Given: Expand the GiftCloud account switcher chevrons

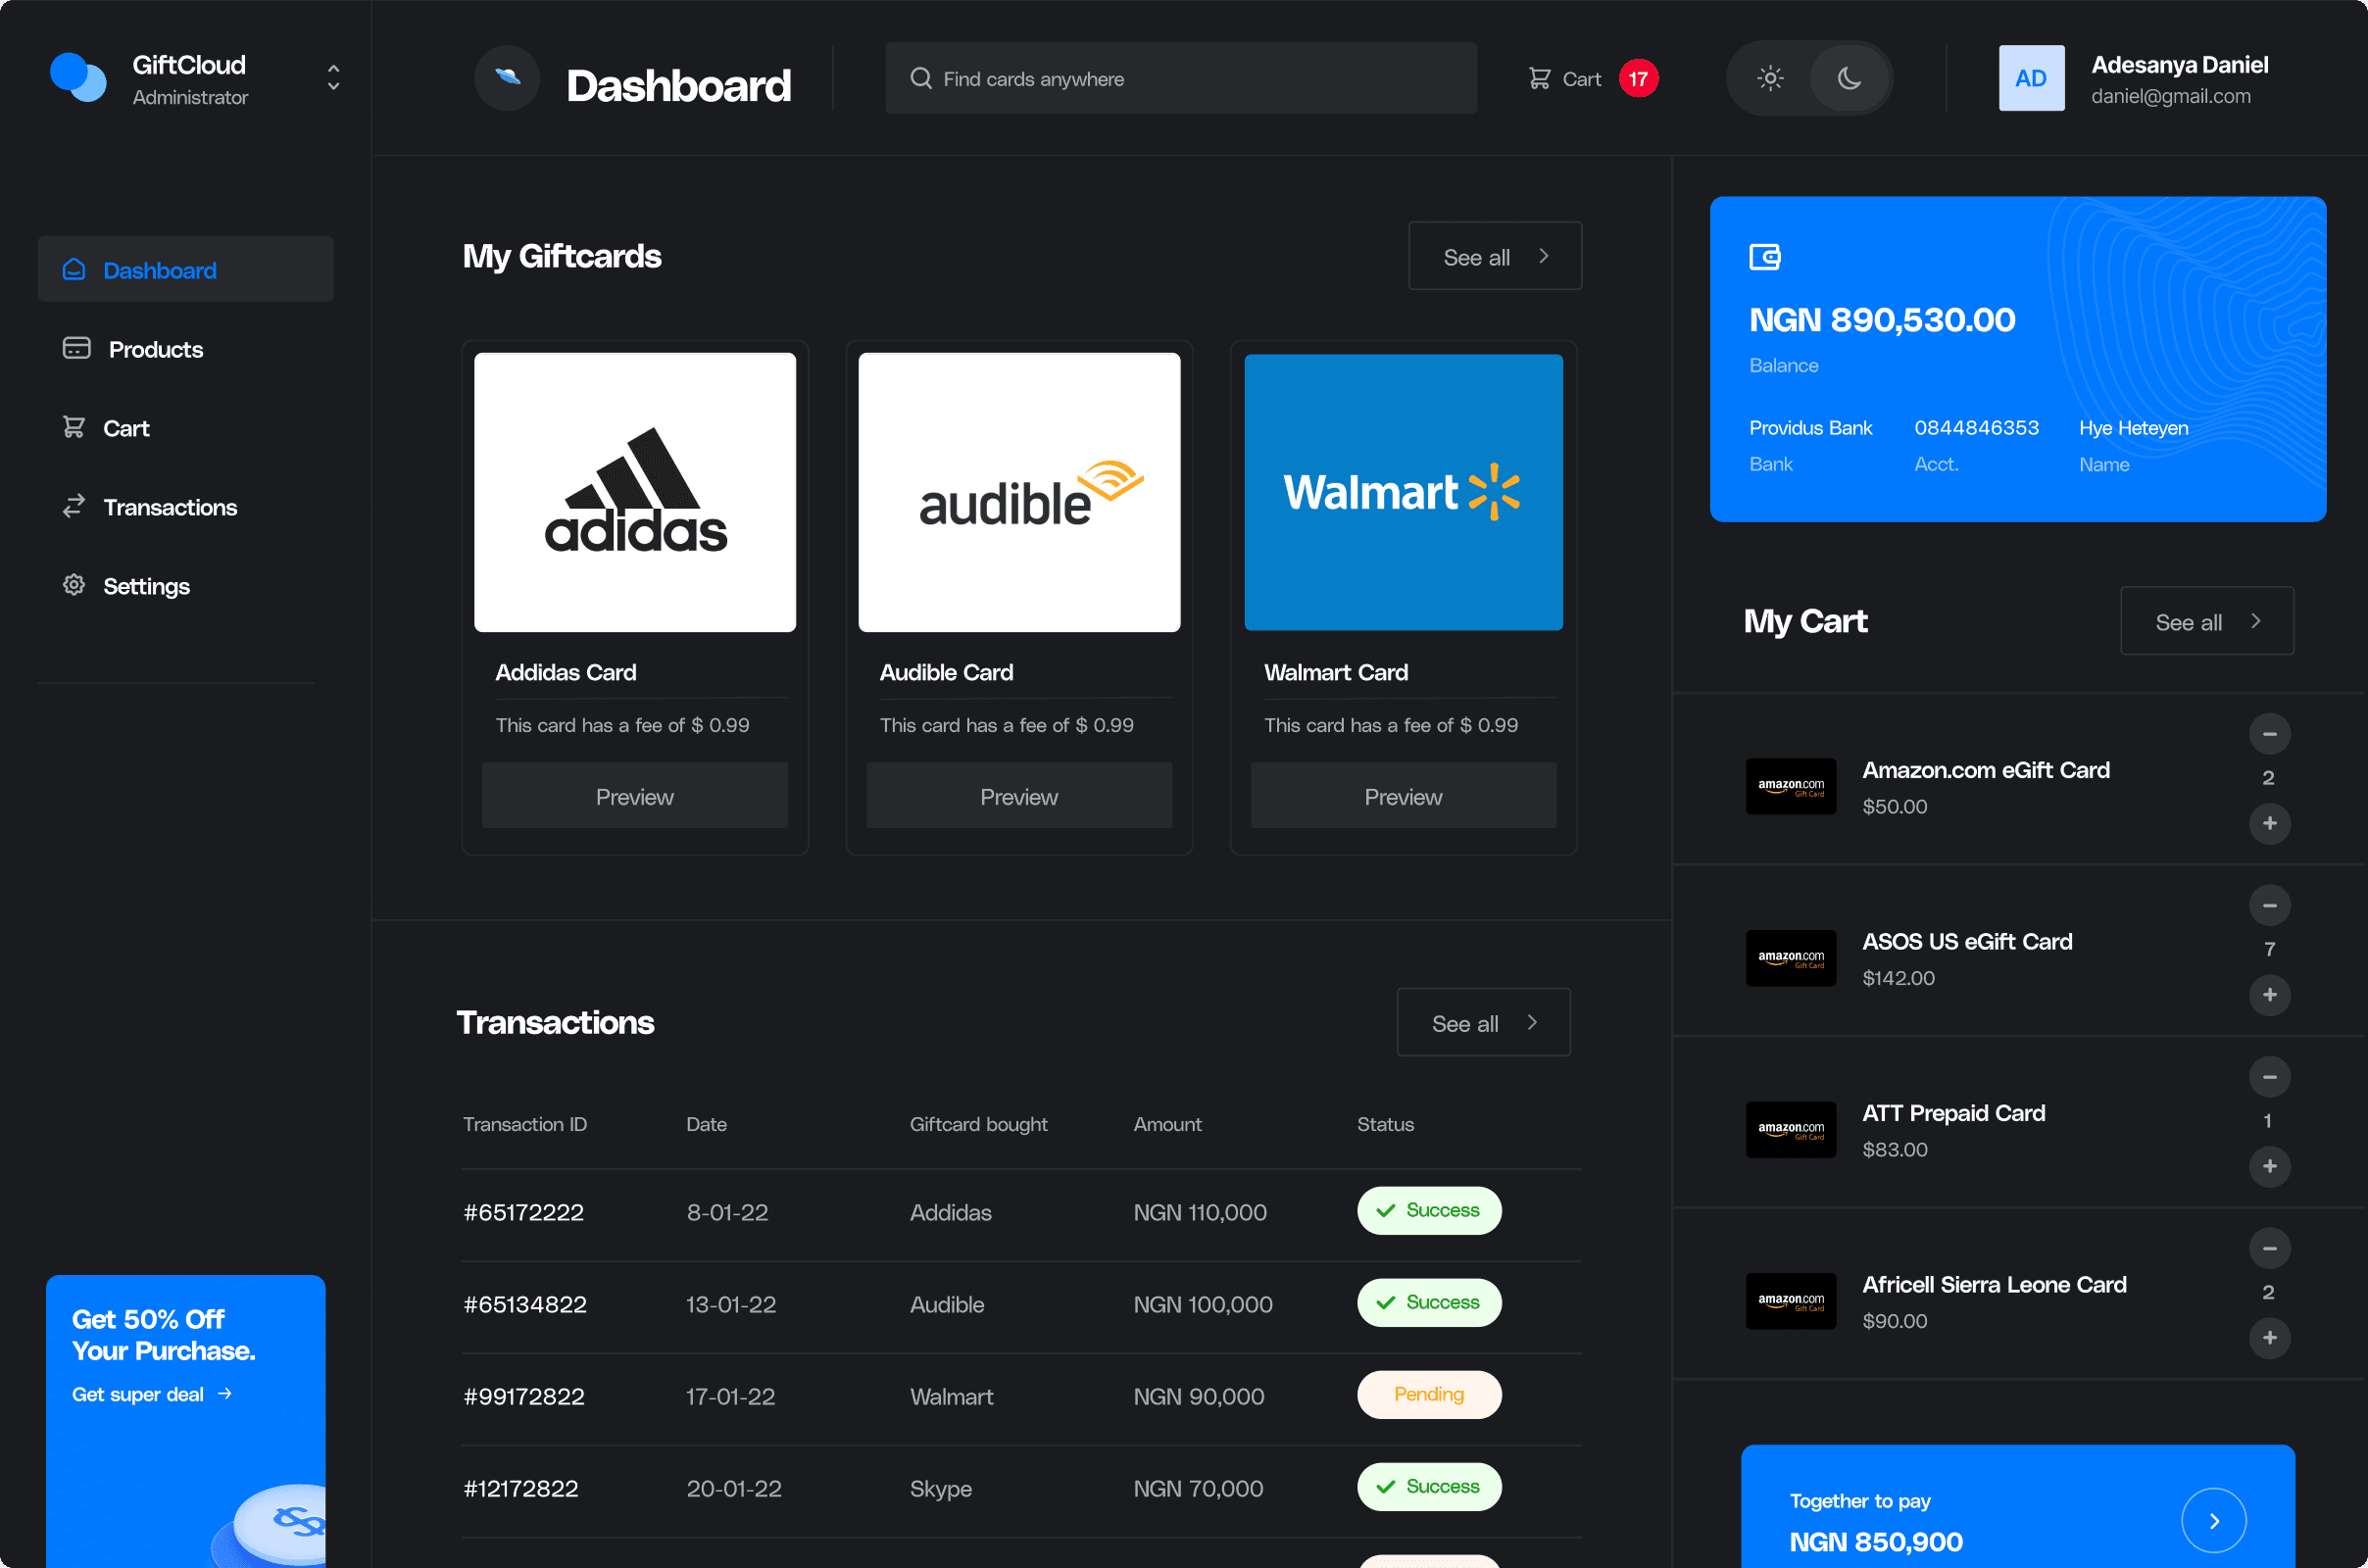Looking at the screenshot, I should point(333,78).
